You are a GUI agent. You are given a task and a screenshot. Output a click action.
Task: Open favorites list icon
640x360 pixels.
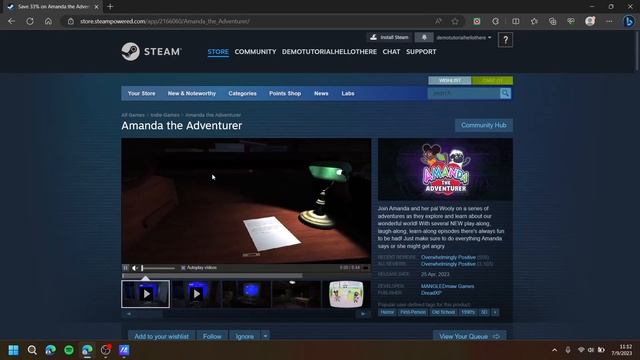point(534,21)
